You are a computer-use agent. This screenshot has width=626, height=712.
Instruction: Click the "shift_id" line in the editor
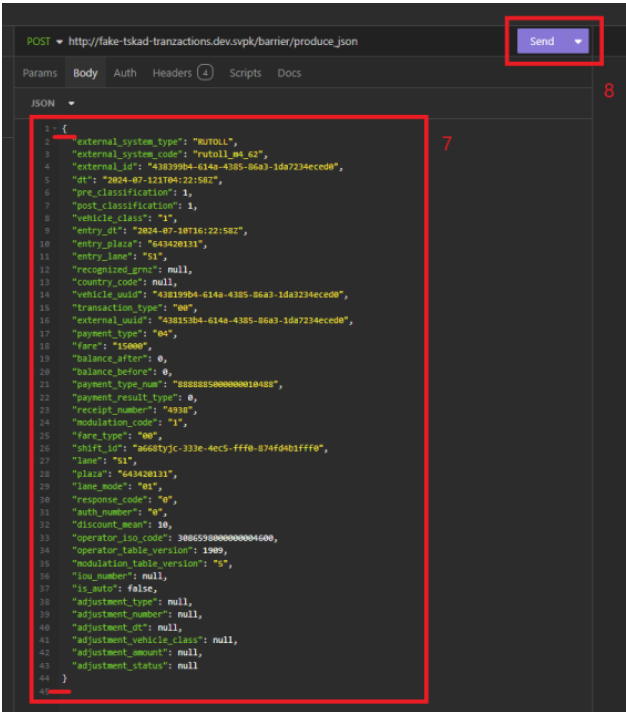coord(200,448)
